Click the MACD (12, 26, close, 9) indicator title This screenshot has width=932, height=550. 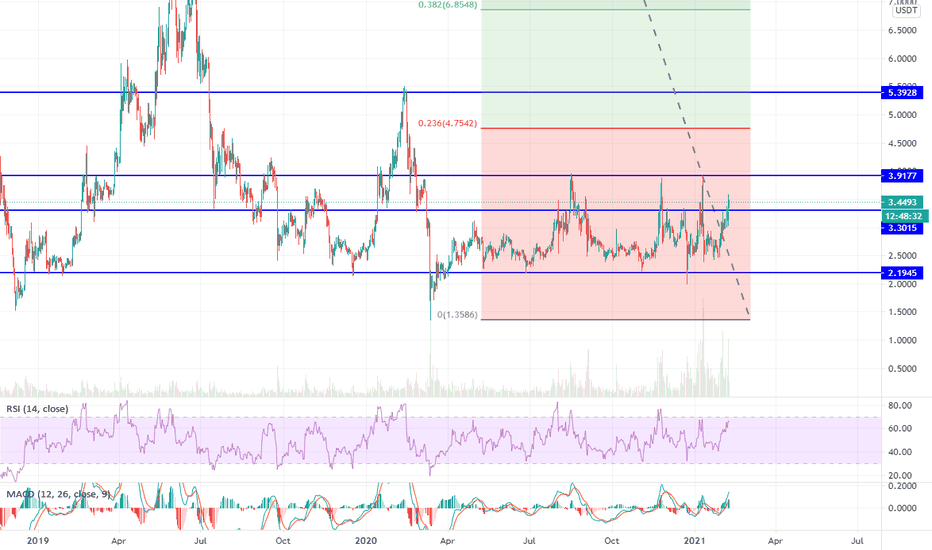click(58, 494)
